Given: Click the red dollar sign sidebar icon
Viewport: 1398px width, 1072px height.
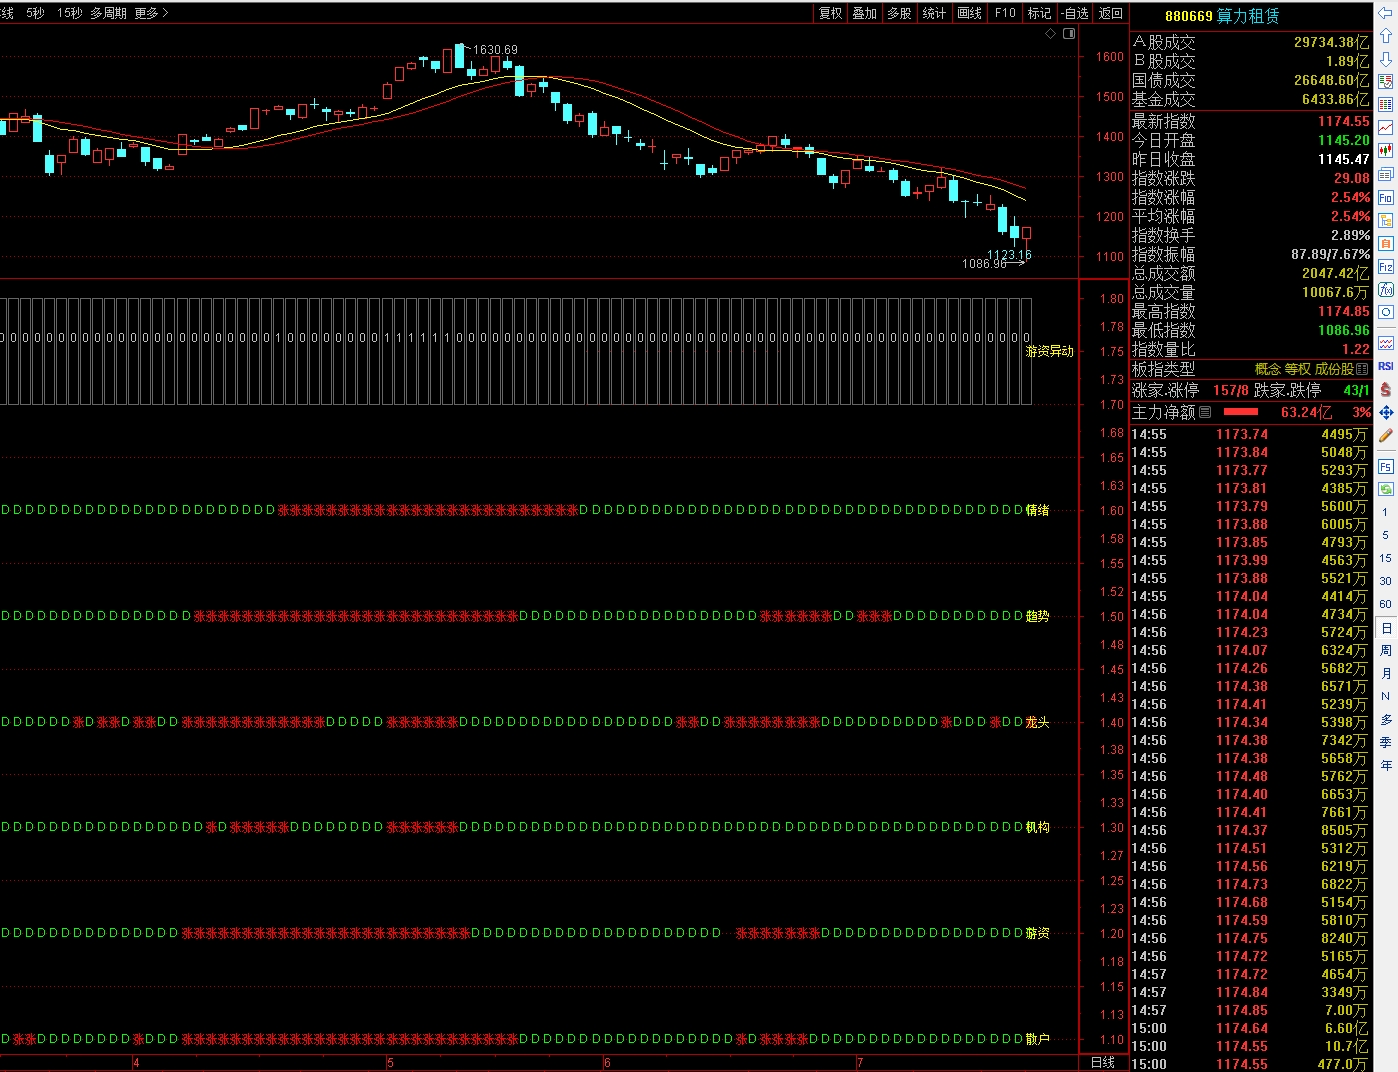Looking at the screenshot, I should click(1385, 389).
